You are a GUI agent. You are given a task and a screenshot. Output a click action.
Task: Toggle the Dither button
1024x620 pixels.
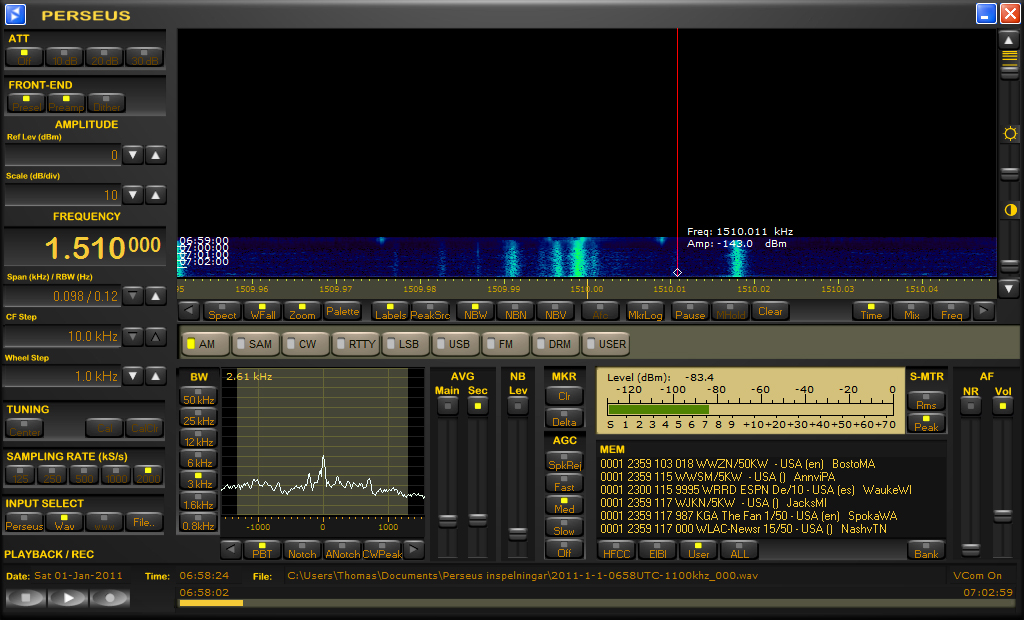coord(106,103)
